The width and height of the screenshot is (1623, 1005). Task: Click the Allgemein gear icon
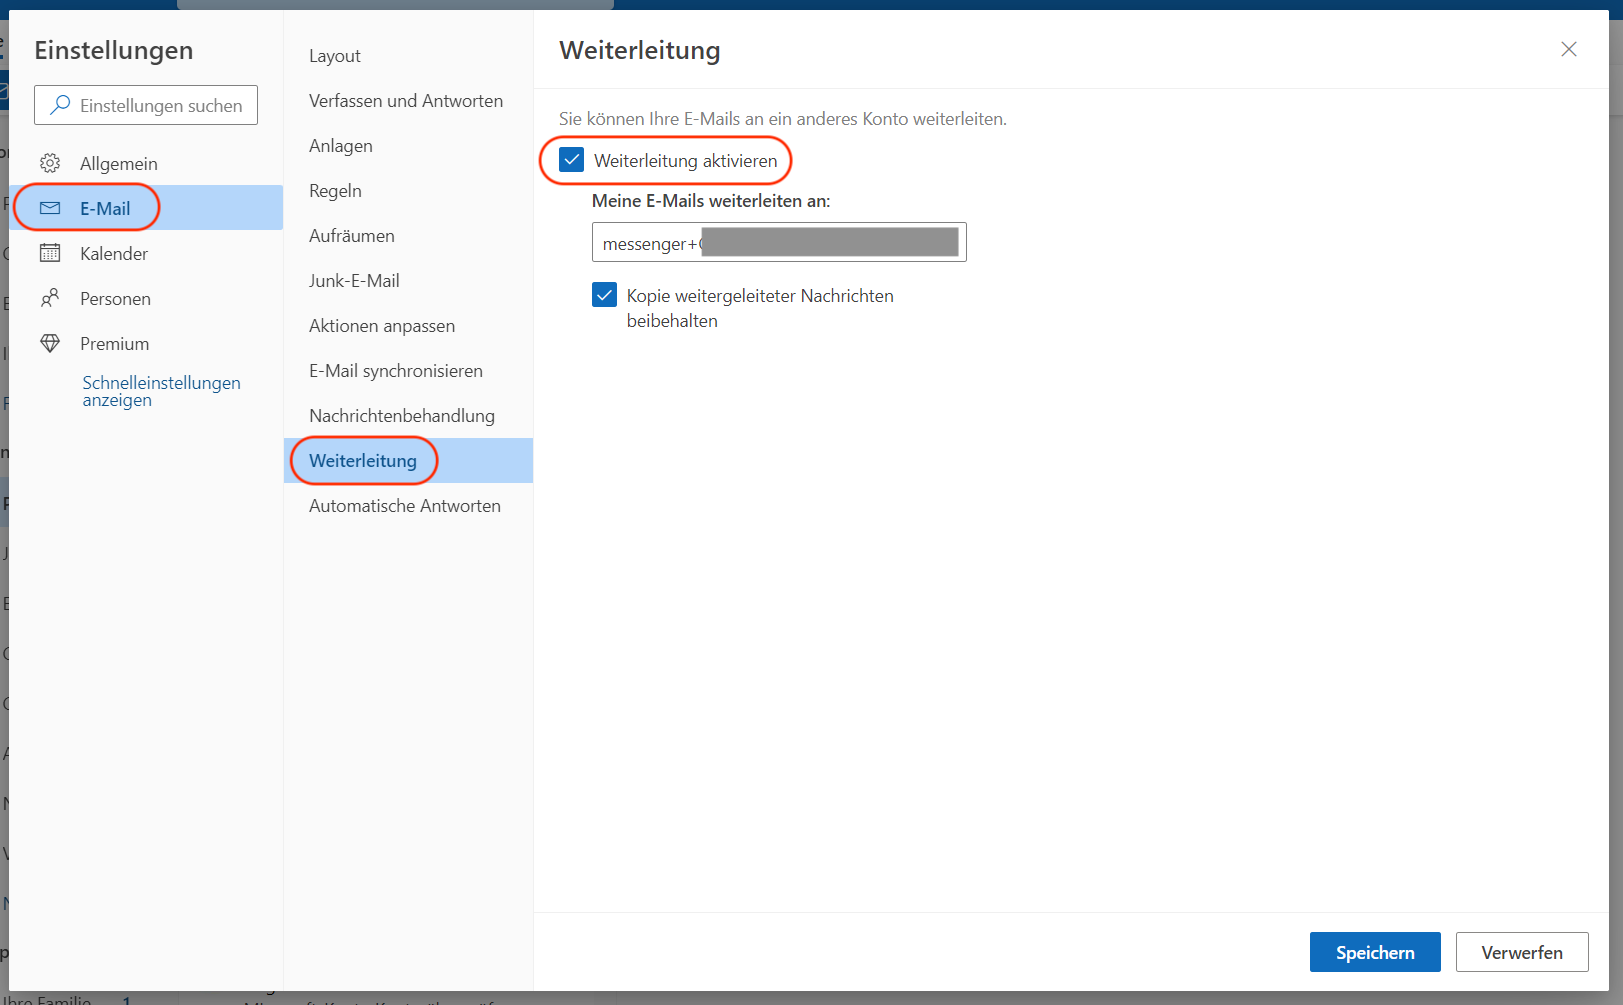pyautogui.click(x=50, y=163)
